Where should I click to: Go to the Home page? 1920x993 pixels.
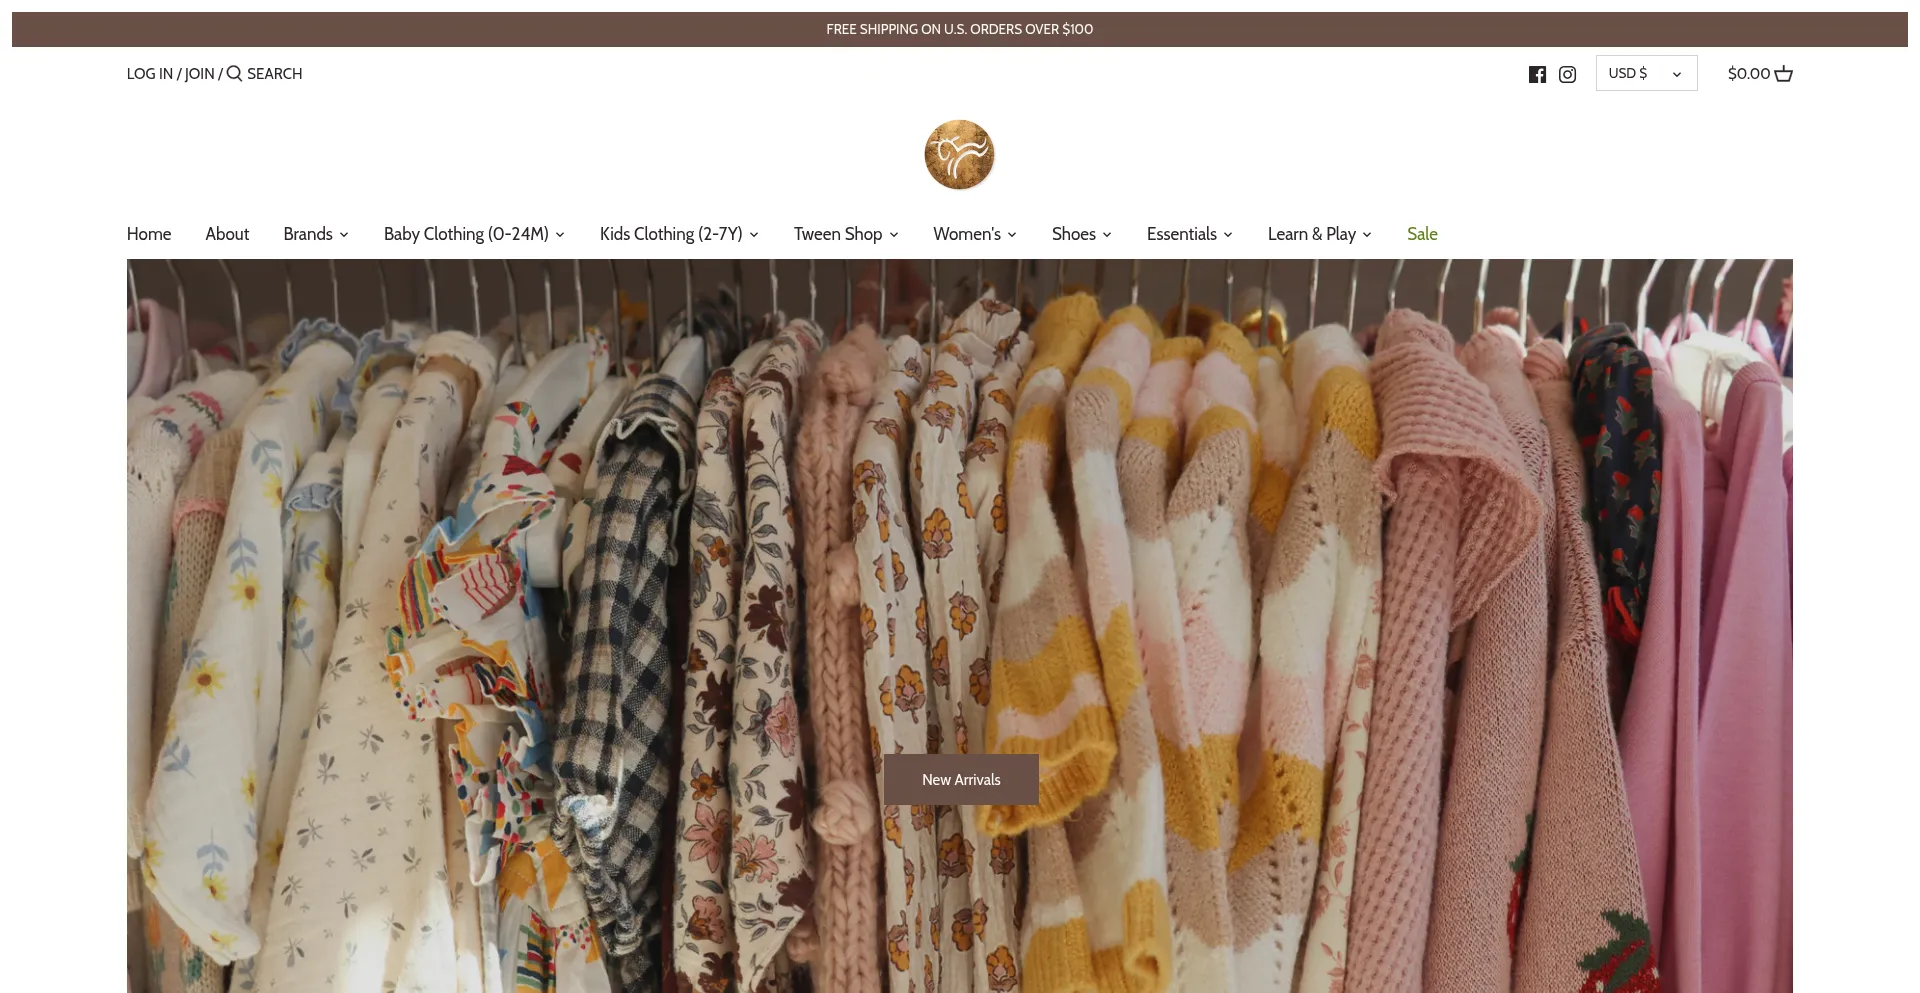[x=149, y=234]
